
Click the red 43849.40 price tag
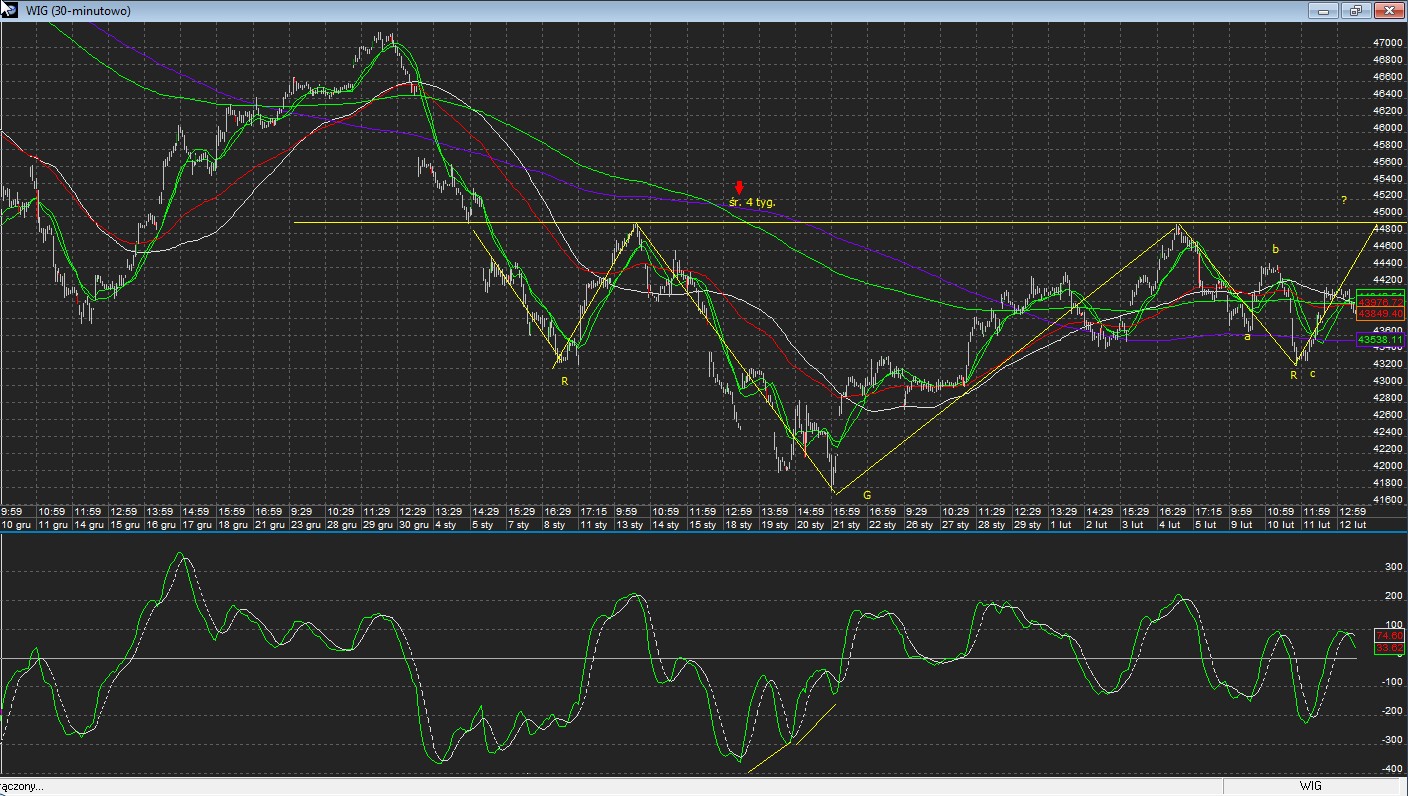pos(1380,314)
